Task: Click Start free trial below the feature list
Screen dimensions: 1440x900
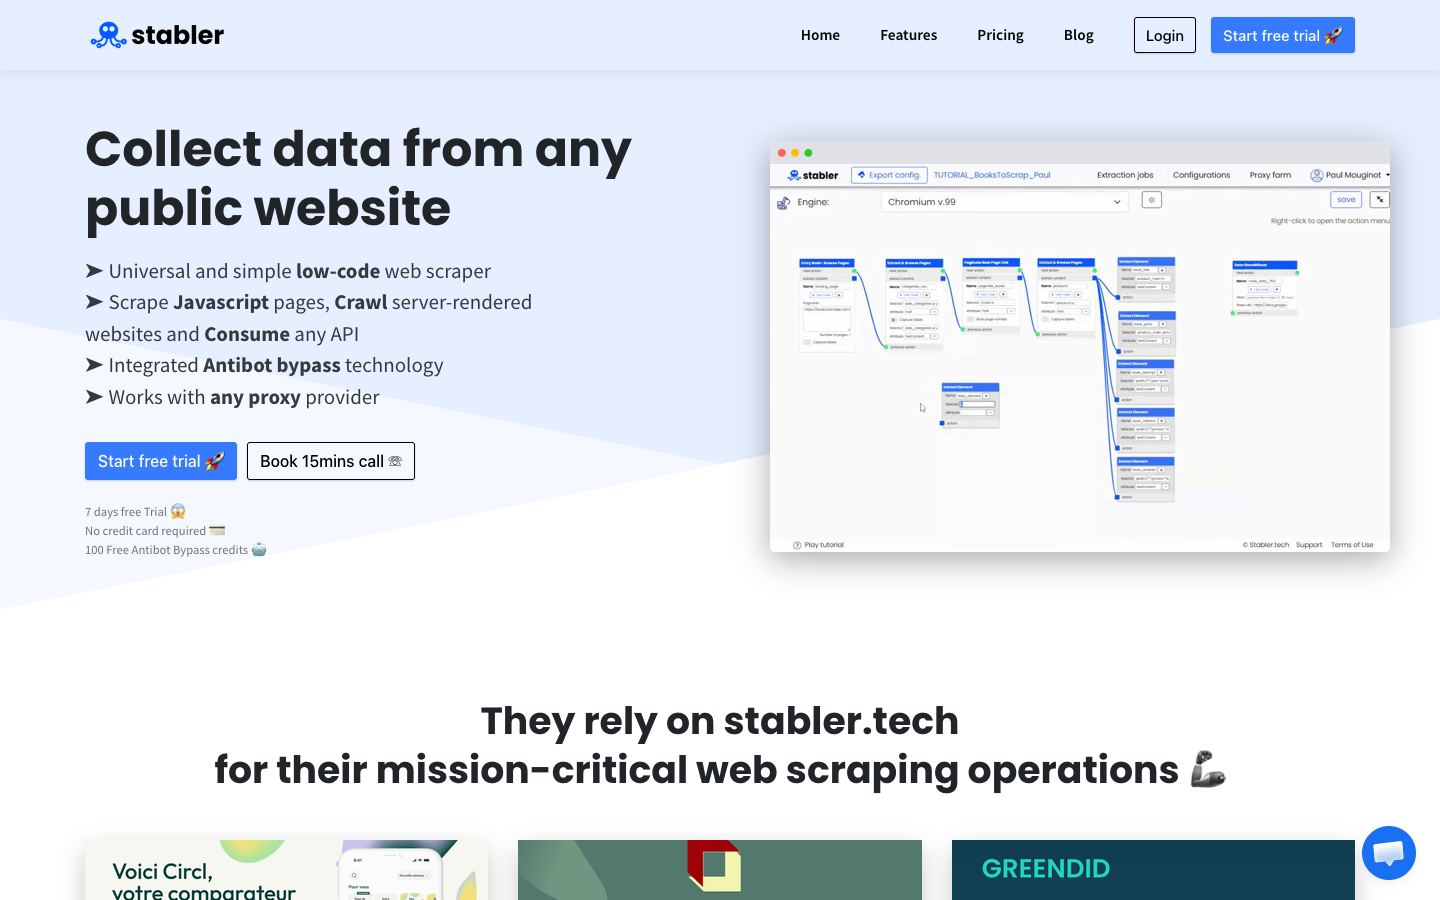Action: (x=161, y=461)
